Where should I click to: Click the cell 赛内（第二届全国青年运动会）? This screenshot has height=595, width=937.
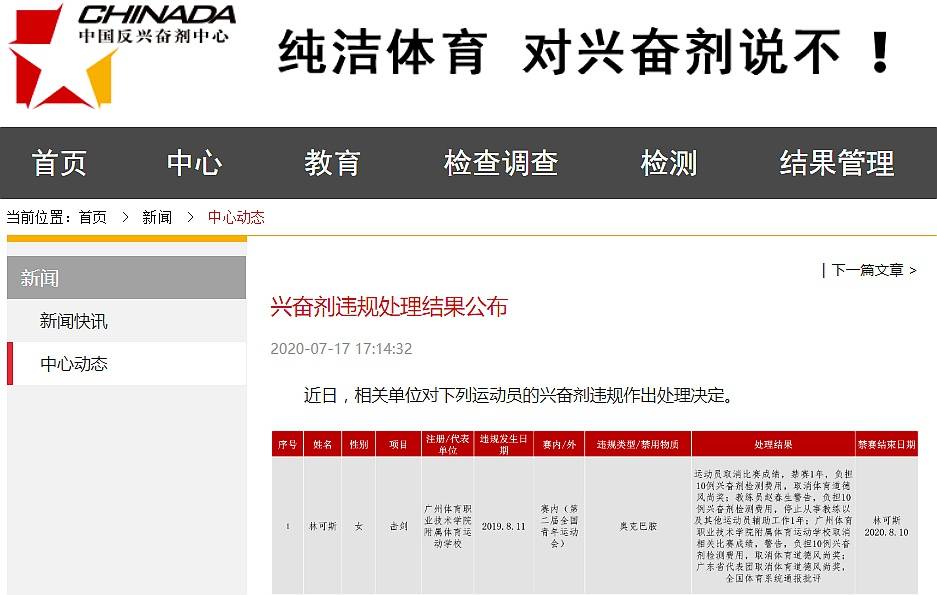[x=559, y=526]
